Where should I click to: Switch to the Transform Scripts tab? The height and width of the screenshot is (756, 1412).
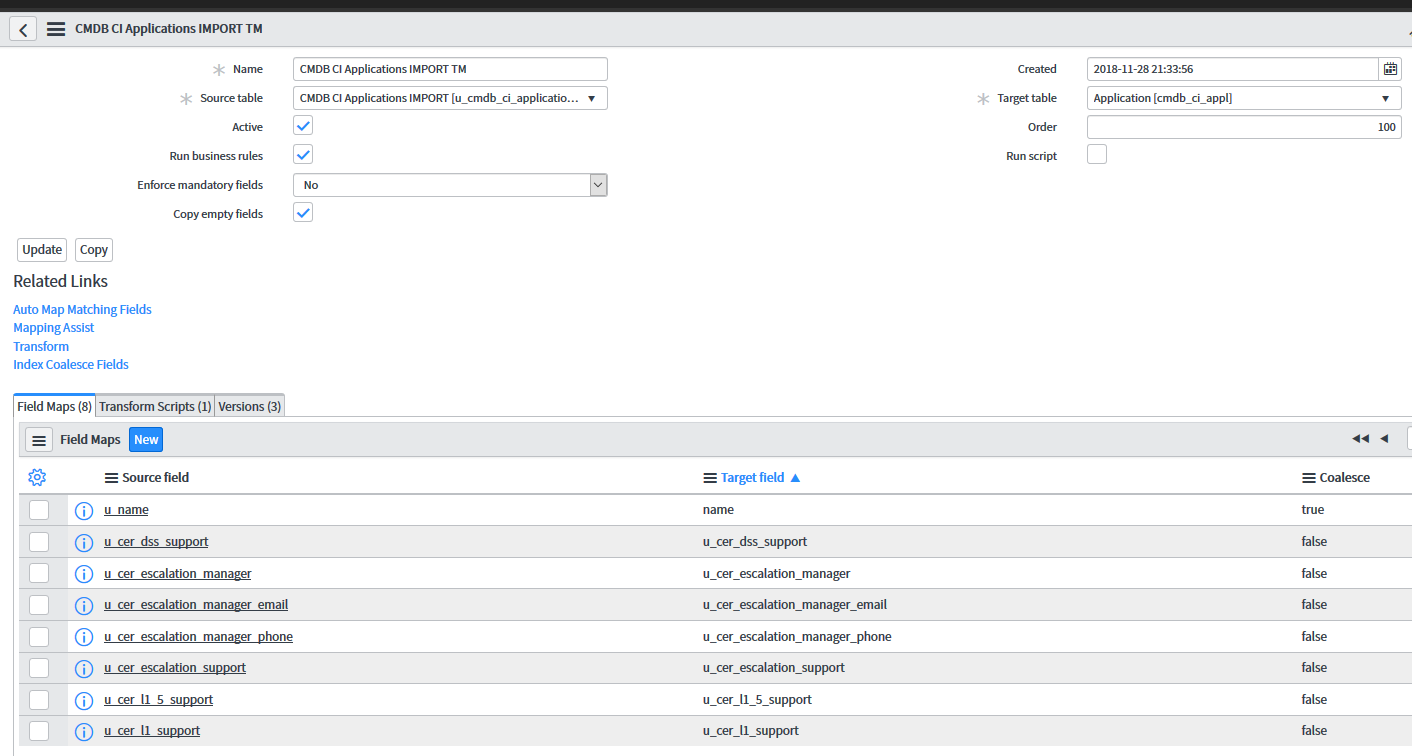(x=155, y=407)
